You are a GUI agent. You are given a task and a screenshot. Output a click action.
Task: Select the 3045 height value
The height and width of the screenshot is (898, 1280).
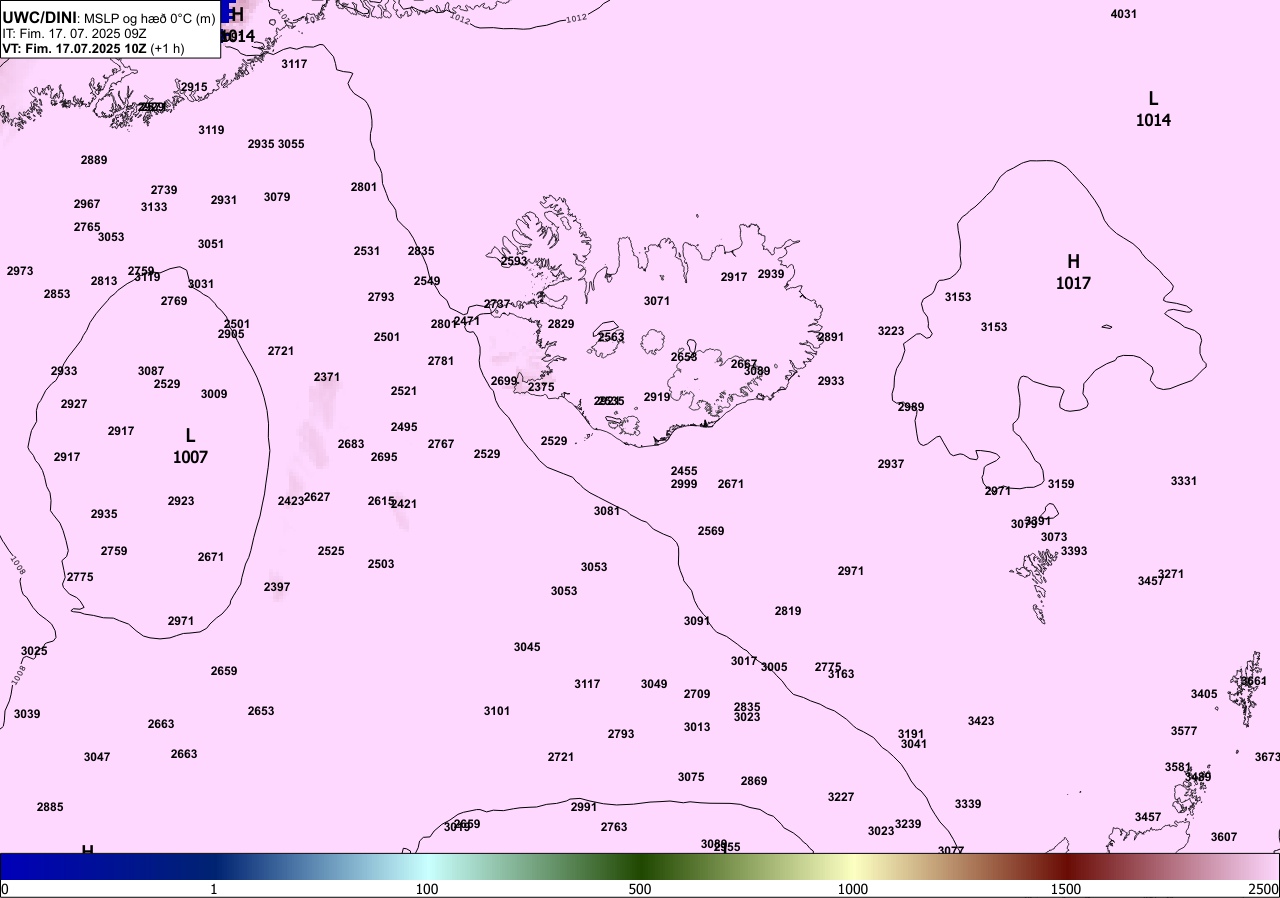click(527, 647)
